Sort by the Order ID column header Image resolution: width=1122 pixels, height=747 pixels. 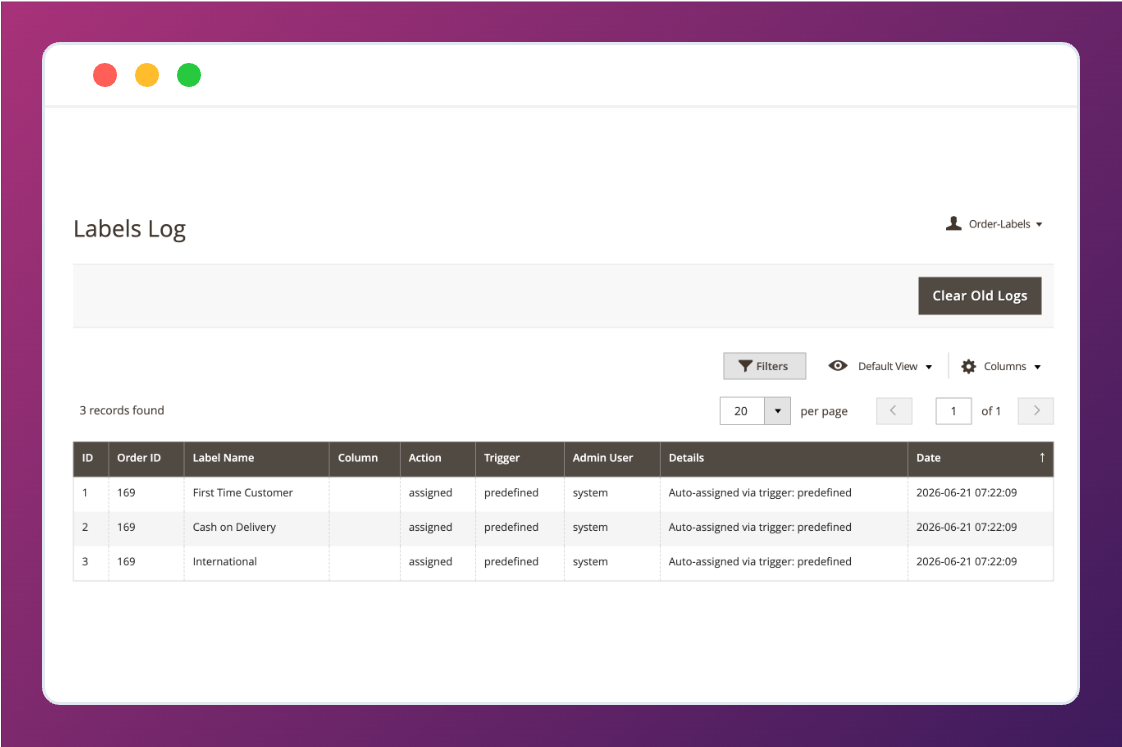[146, 458]
